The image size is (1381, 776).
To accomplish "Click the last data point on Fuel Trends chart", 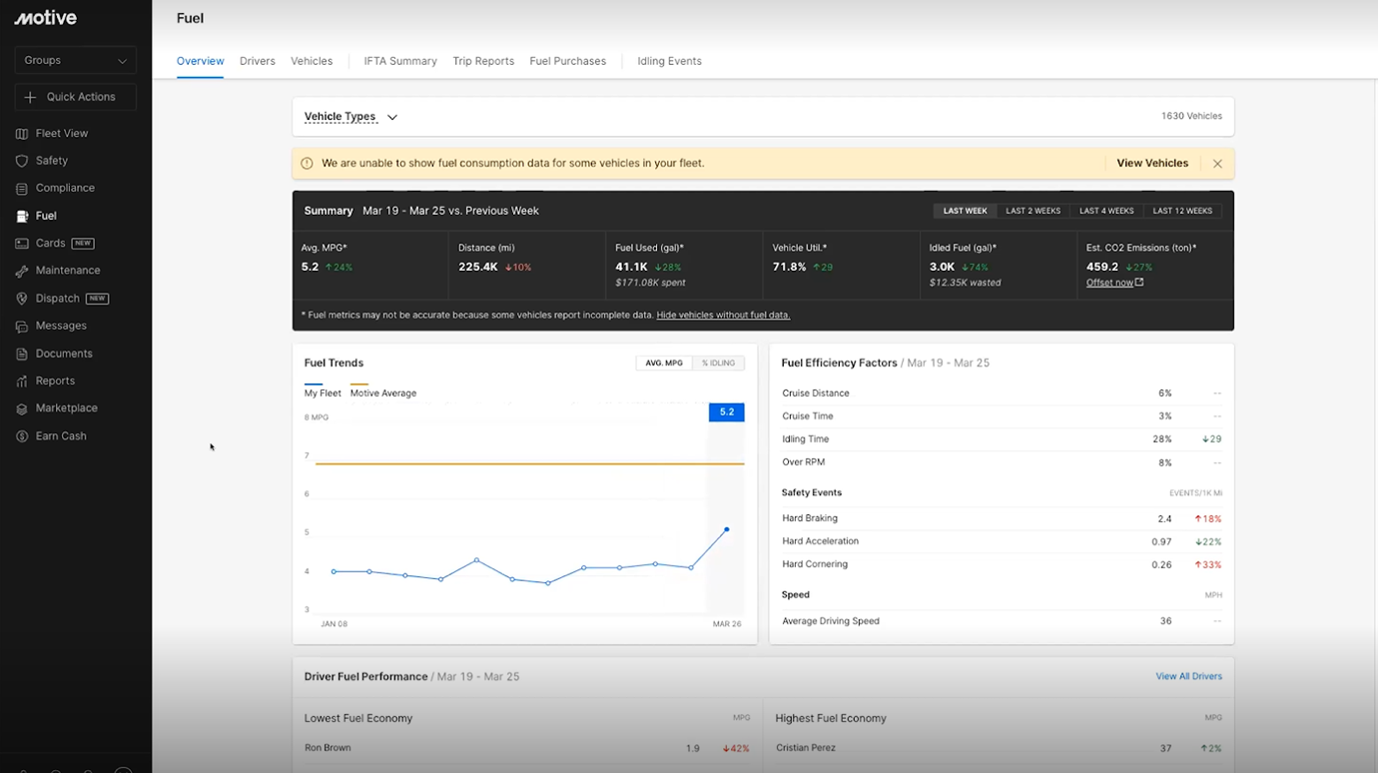I will click(726, 530).
